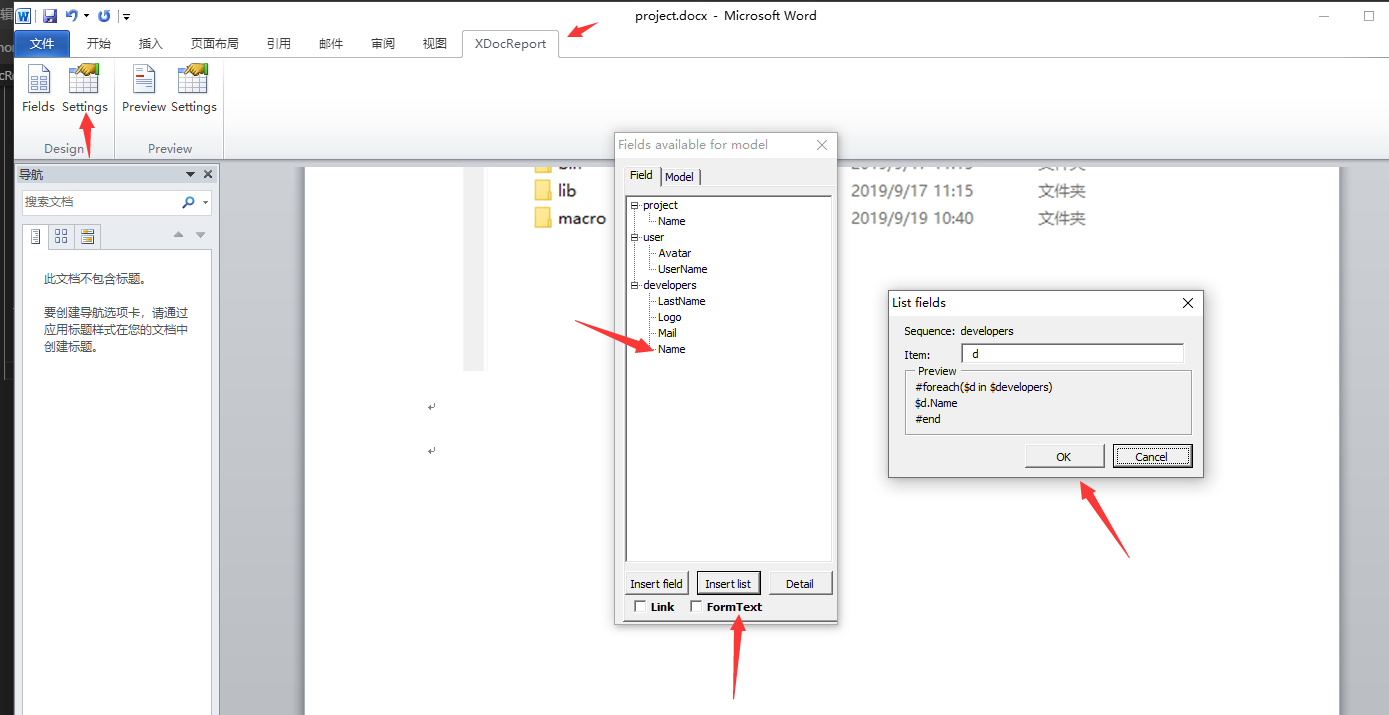Open Settings in the Design group
The height and width of the screenshot is (715, 1389).
coord(84,88)
